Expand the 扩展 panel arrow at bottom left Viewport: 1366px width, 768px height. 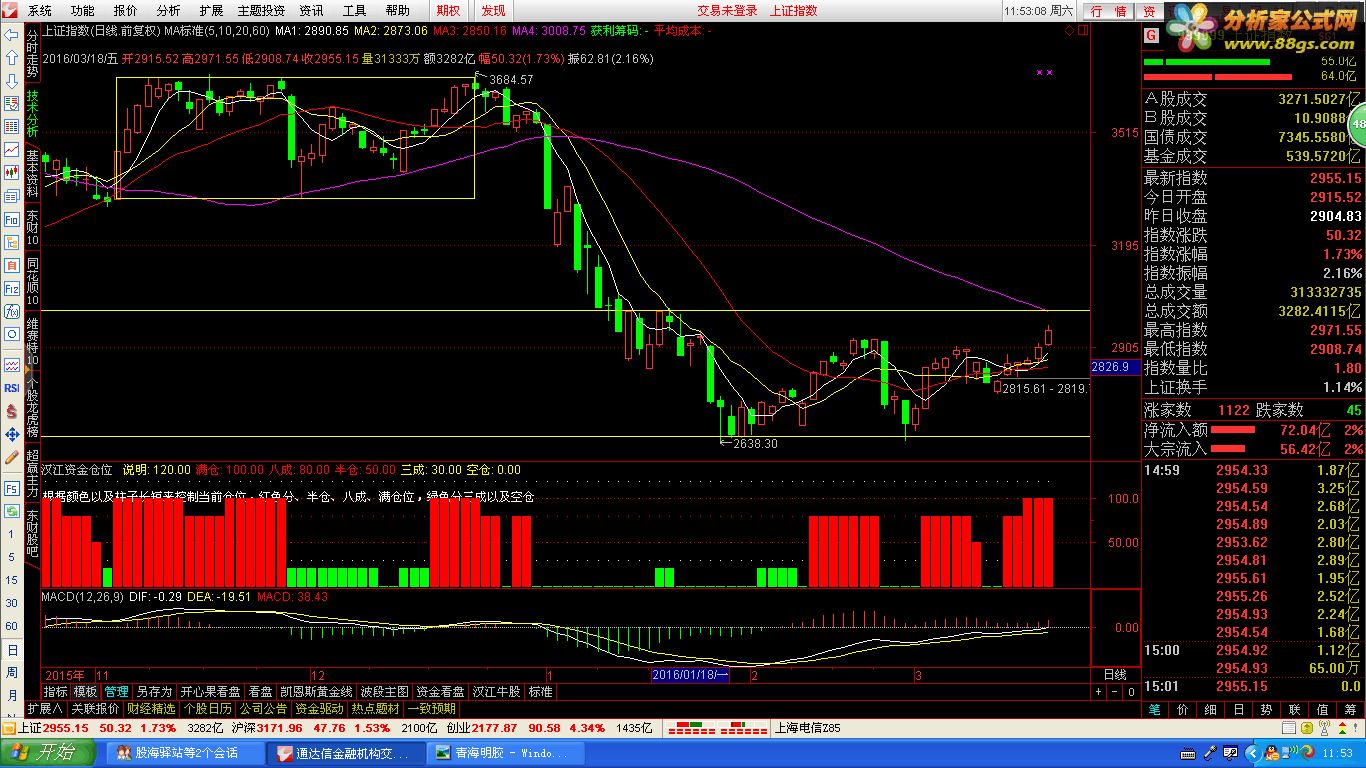click(x=43, y=708)
